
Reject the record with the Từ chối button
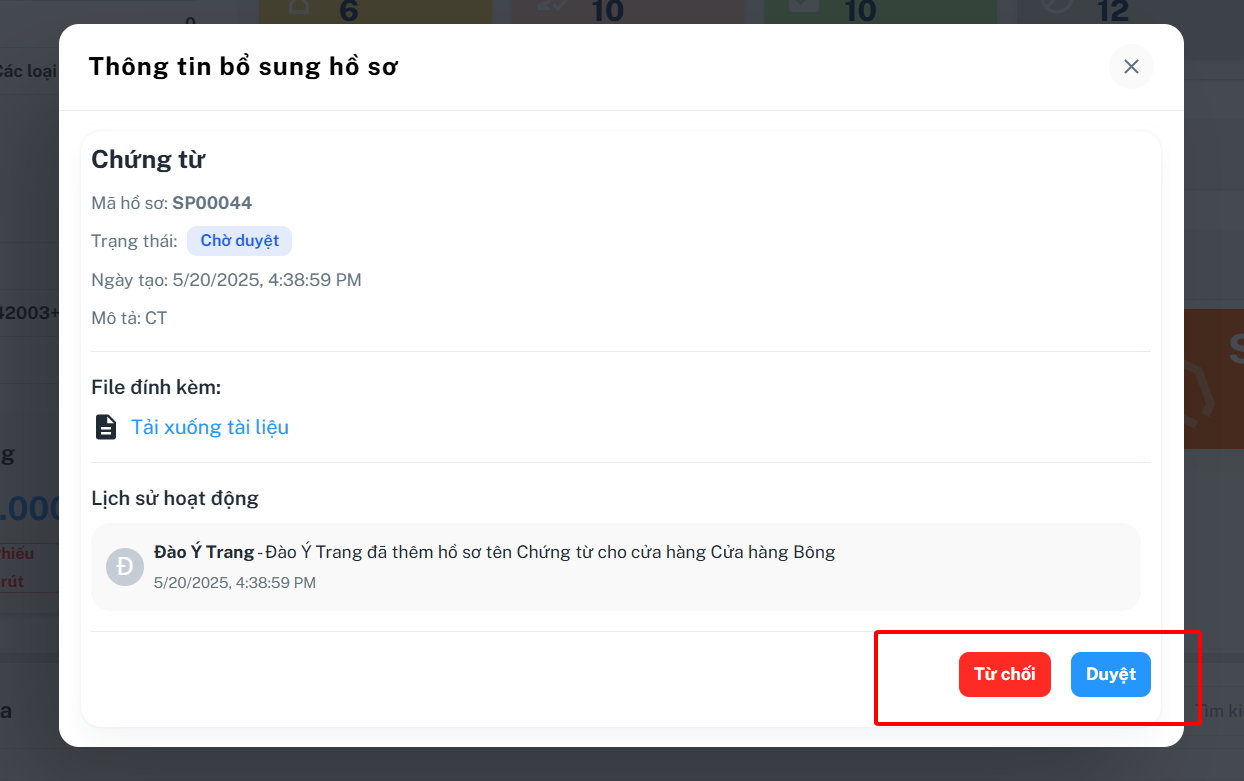click(1005, 674)
